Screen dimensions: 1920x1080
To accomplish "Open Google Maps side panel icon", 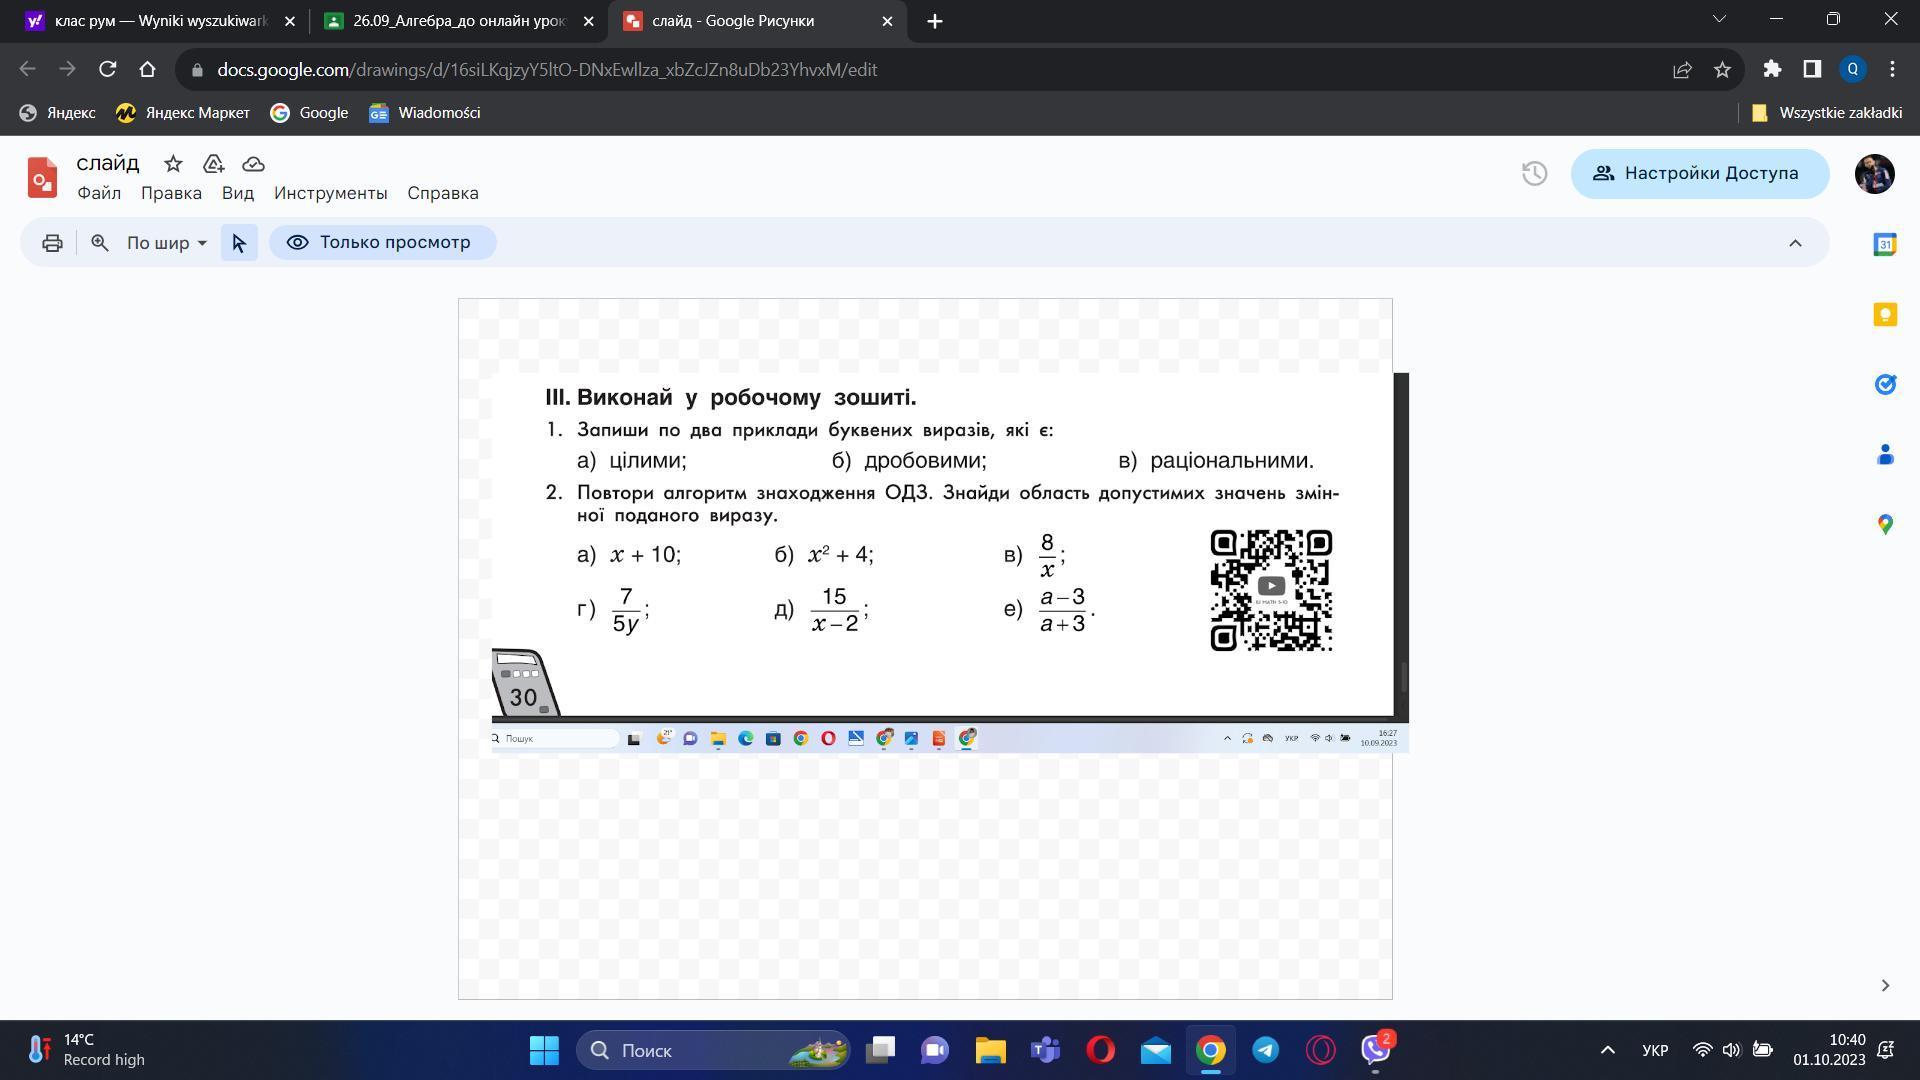I will coord(1885,524).
